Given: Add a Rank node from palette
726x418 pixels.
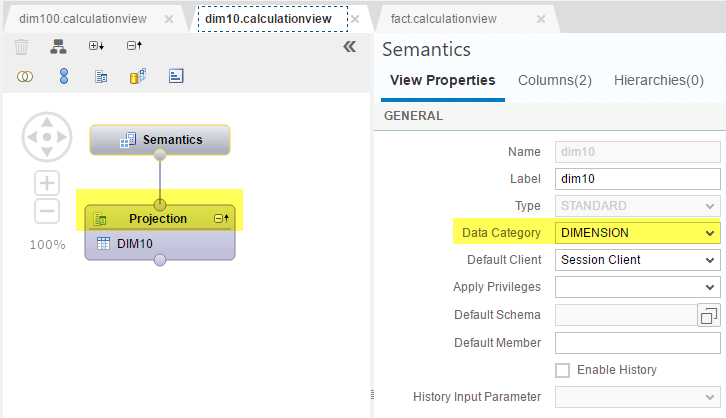Looking at the screenshot, I should [x=176, y=76].
